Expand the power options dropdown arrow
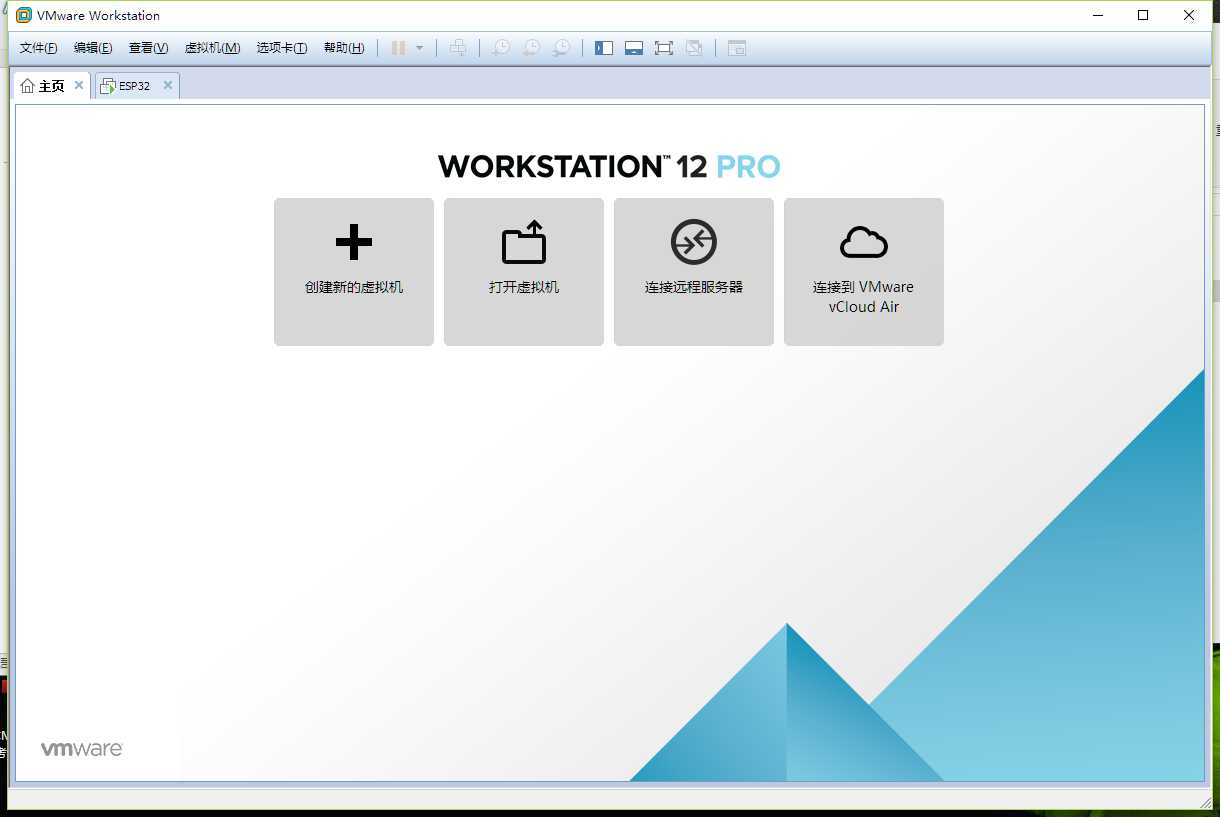Screen dimensions: 1220x817 tap(420, 48)
